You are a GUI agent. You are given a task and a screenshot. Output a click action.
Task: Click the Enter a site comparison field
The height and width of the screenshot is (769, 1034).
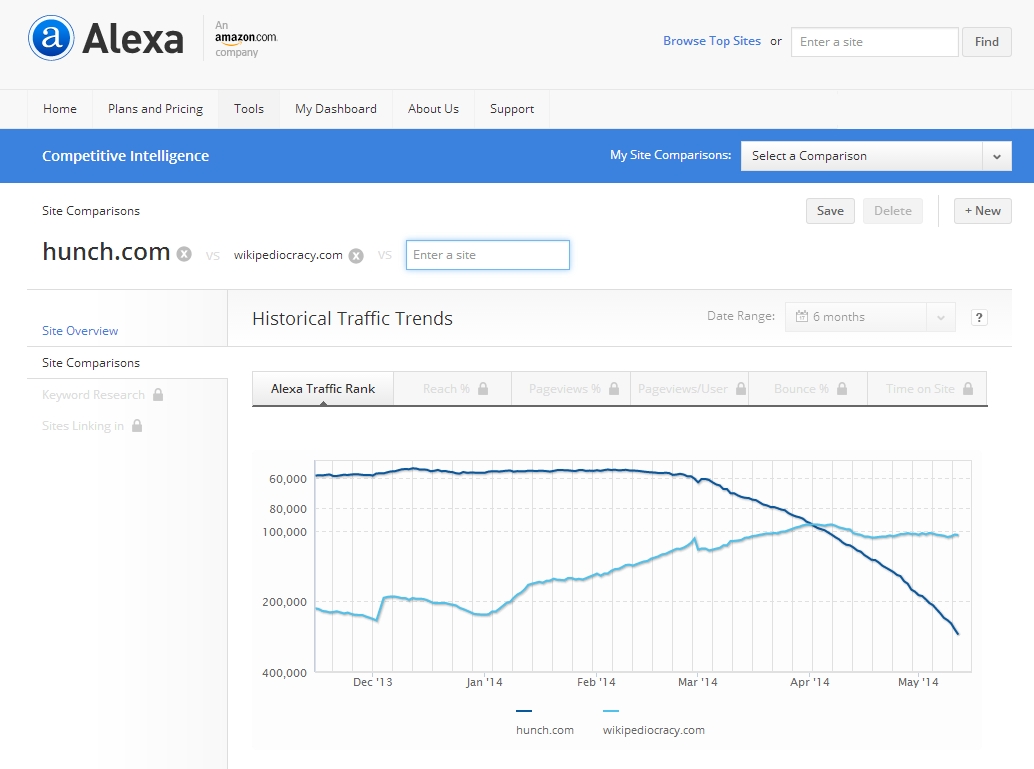[x=487, y=255]
